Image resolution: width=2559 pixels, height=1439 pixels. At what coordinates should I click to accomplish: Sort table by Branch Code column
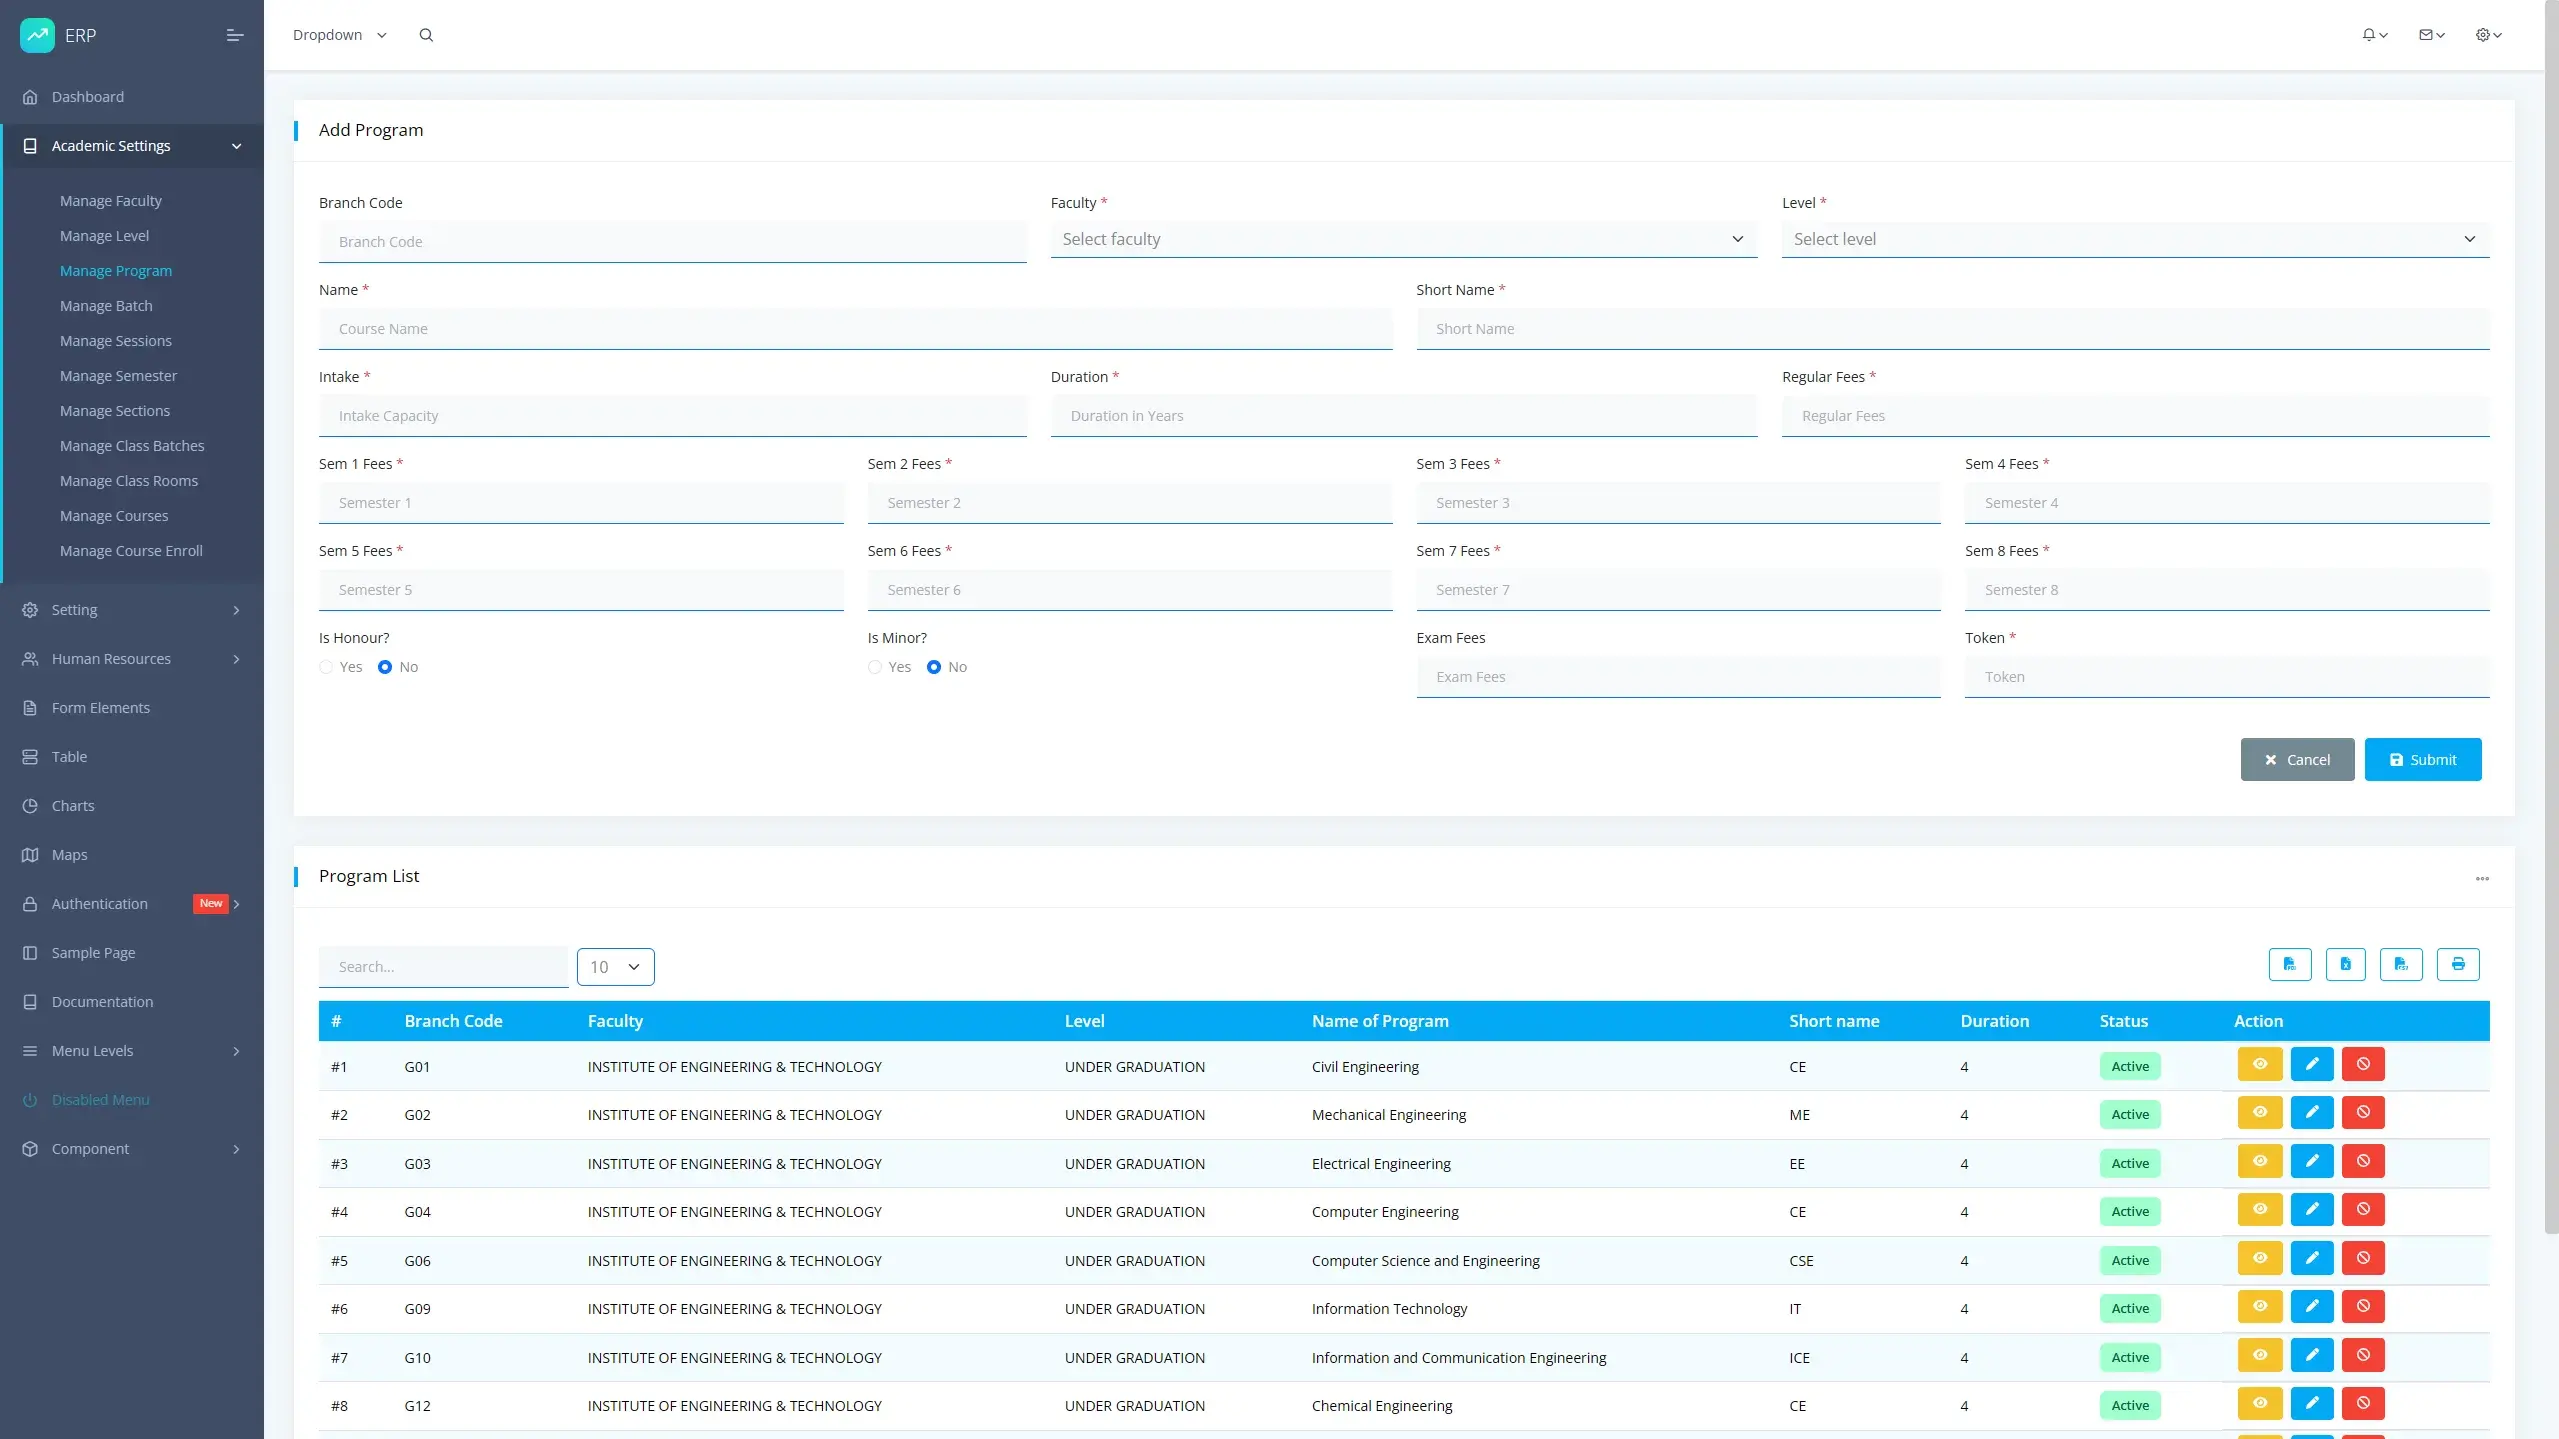point(453,1021)
